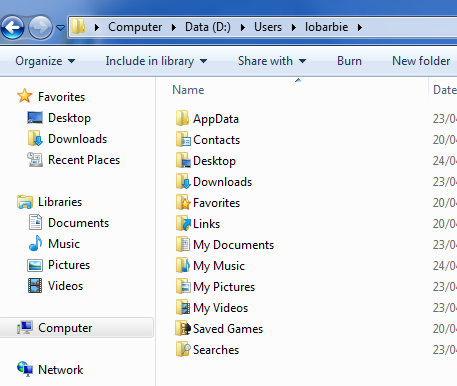Expand the arrow after Data (D:) breadcrumb

(x=243, y=27)
